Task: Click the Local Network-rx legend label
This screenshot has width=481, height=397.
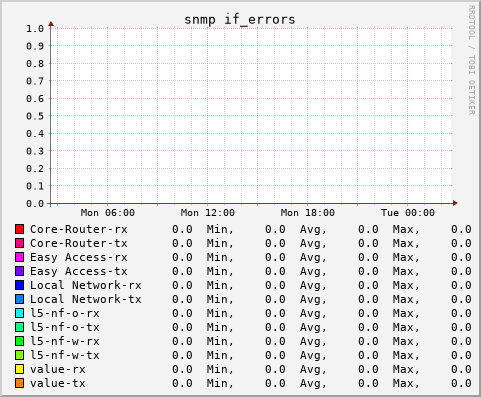Action: click(x=86, y=285)
